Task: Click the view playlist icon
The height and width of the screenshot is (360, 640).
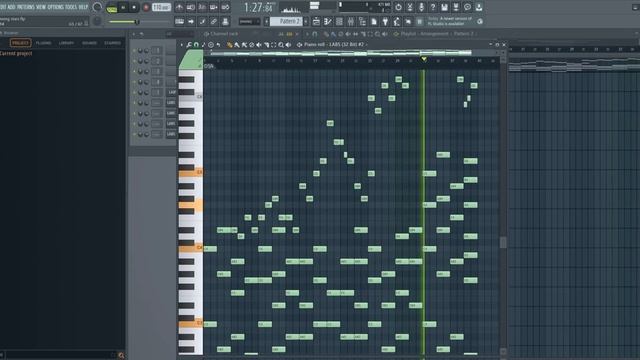Action: coord(316,21)
